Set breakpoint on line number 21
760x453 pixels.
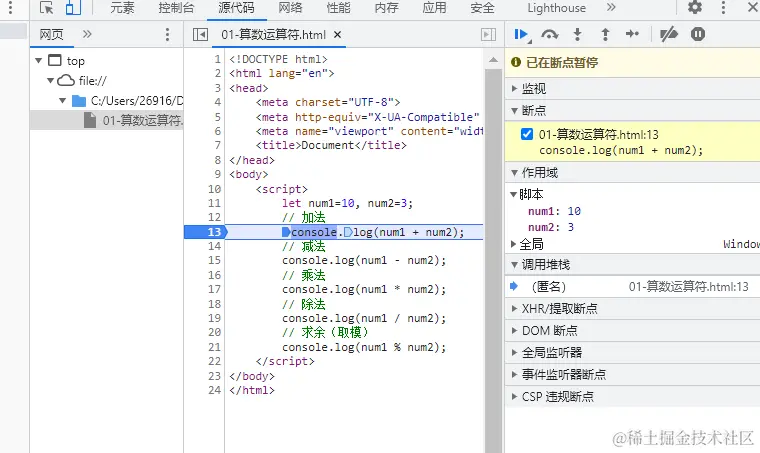214,347
